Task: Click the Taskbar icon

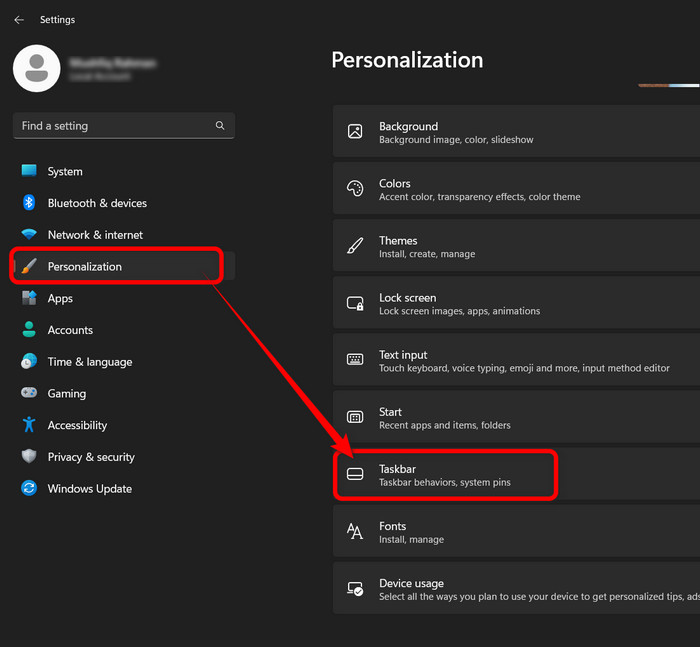Action: click(x=355, y=474)
